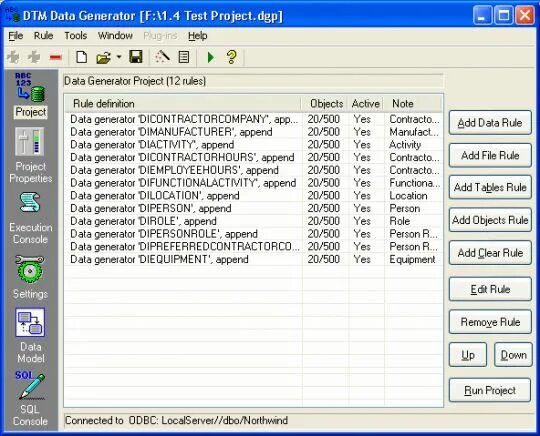Sort by the Rule definition column header
This screenshot has width=540, height=436.
click(183, 104)
